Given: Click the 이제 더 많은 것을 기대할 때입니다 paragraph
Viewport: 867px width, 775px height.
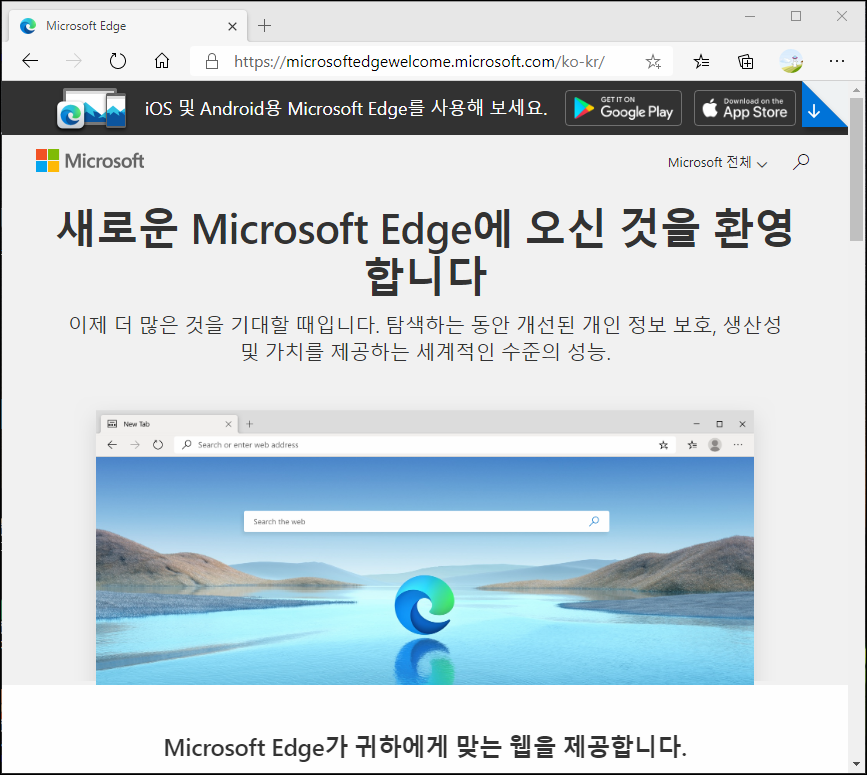Looking at the screenshot, I should coord(425,338).
